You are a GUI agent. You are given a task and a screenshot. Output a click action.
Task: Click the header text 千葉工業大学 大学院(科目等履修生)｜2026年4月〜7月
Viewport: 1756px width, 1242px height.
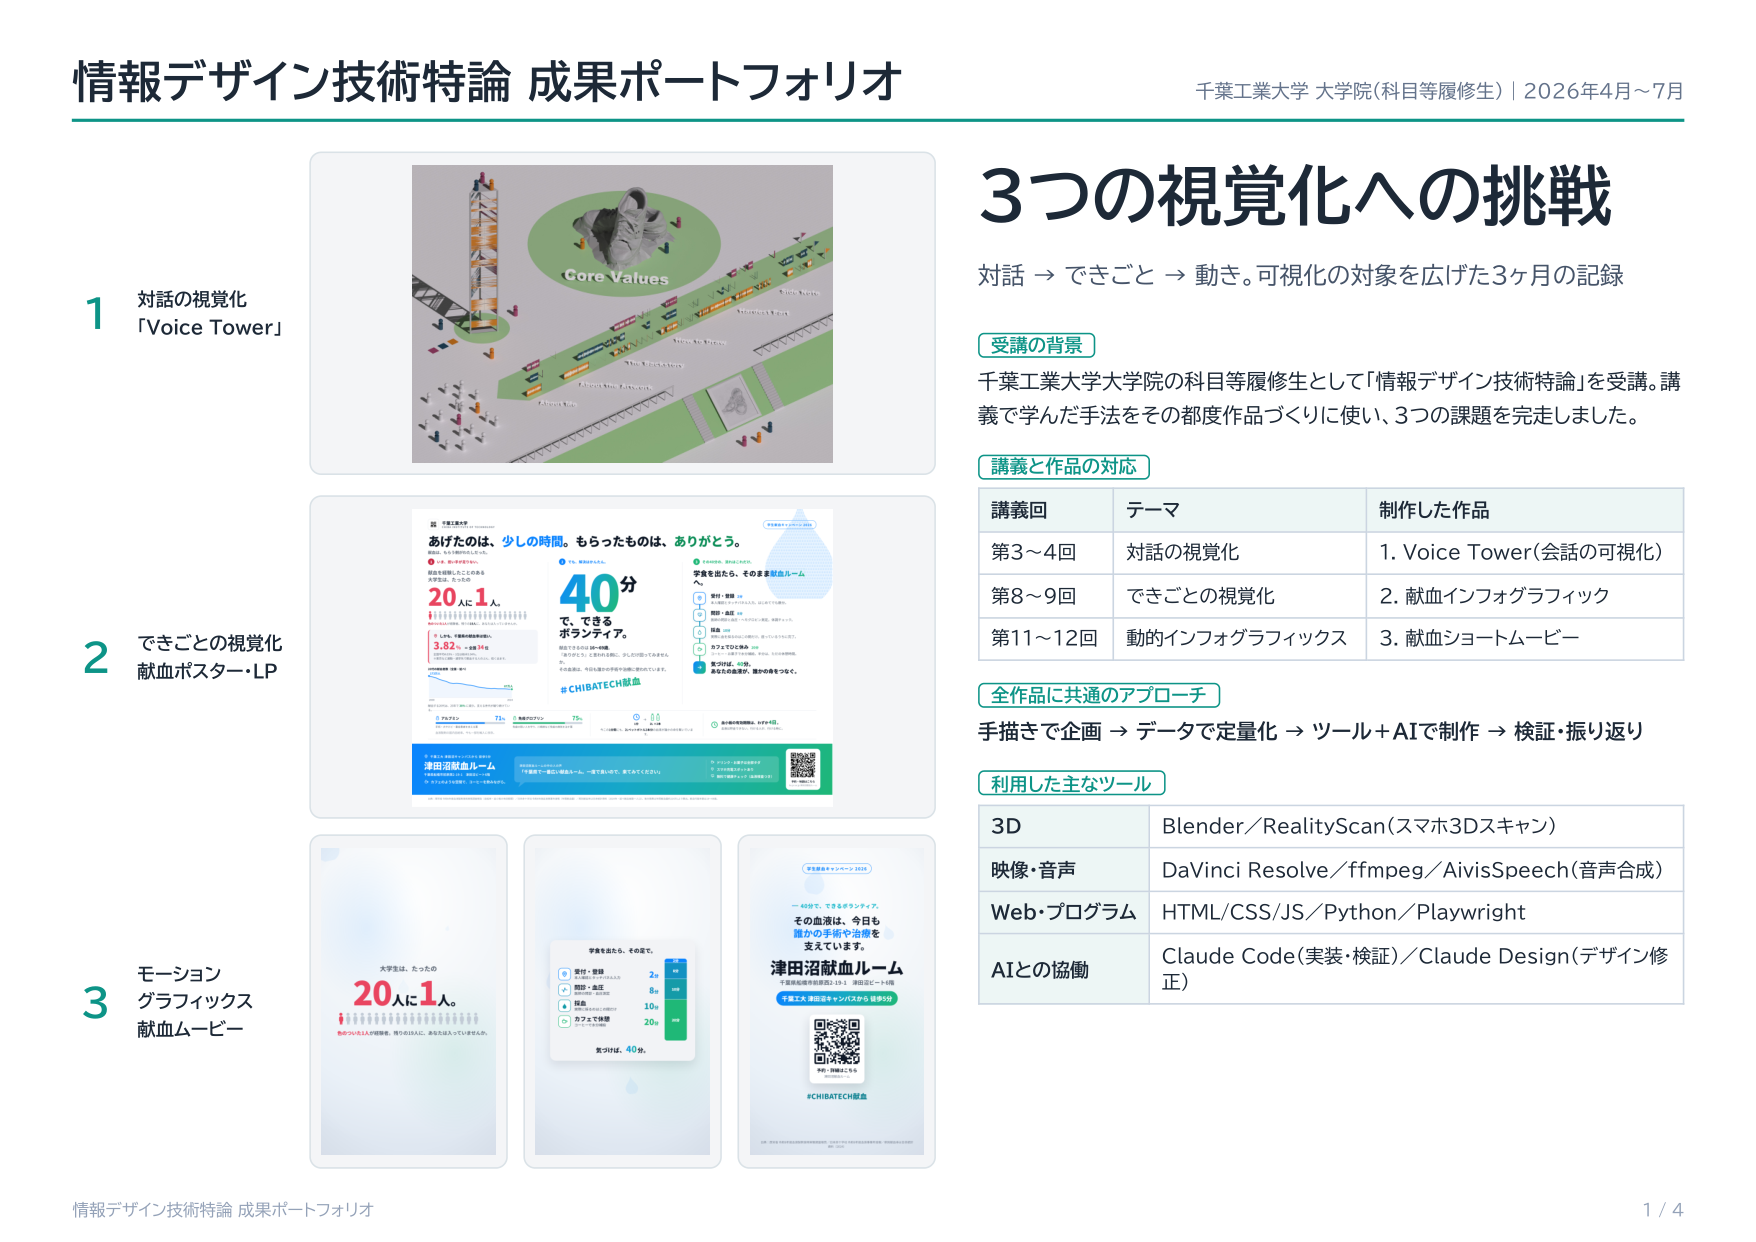pyautogui.click(x=1439, y=91)
